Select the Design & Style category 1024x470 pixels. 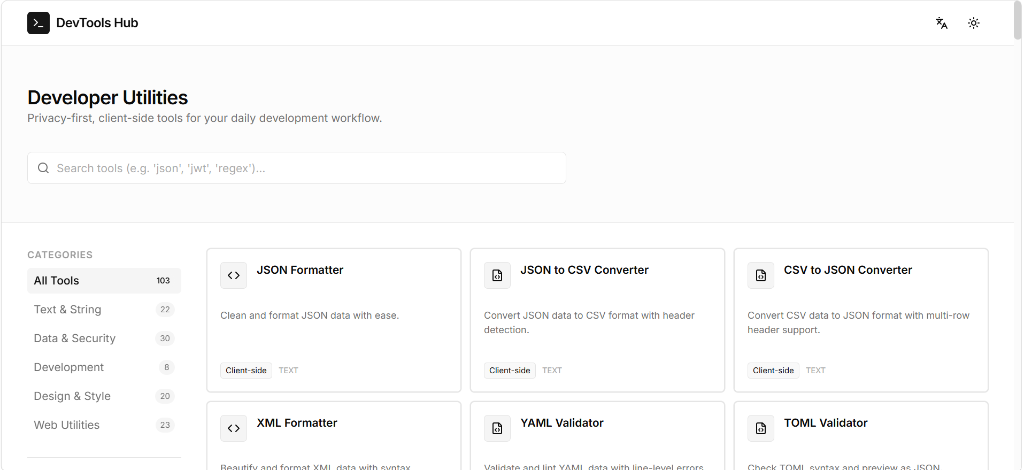tap(104, 396)
